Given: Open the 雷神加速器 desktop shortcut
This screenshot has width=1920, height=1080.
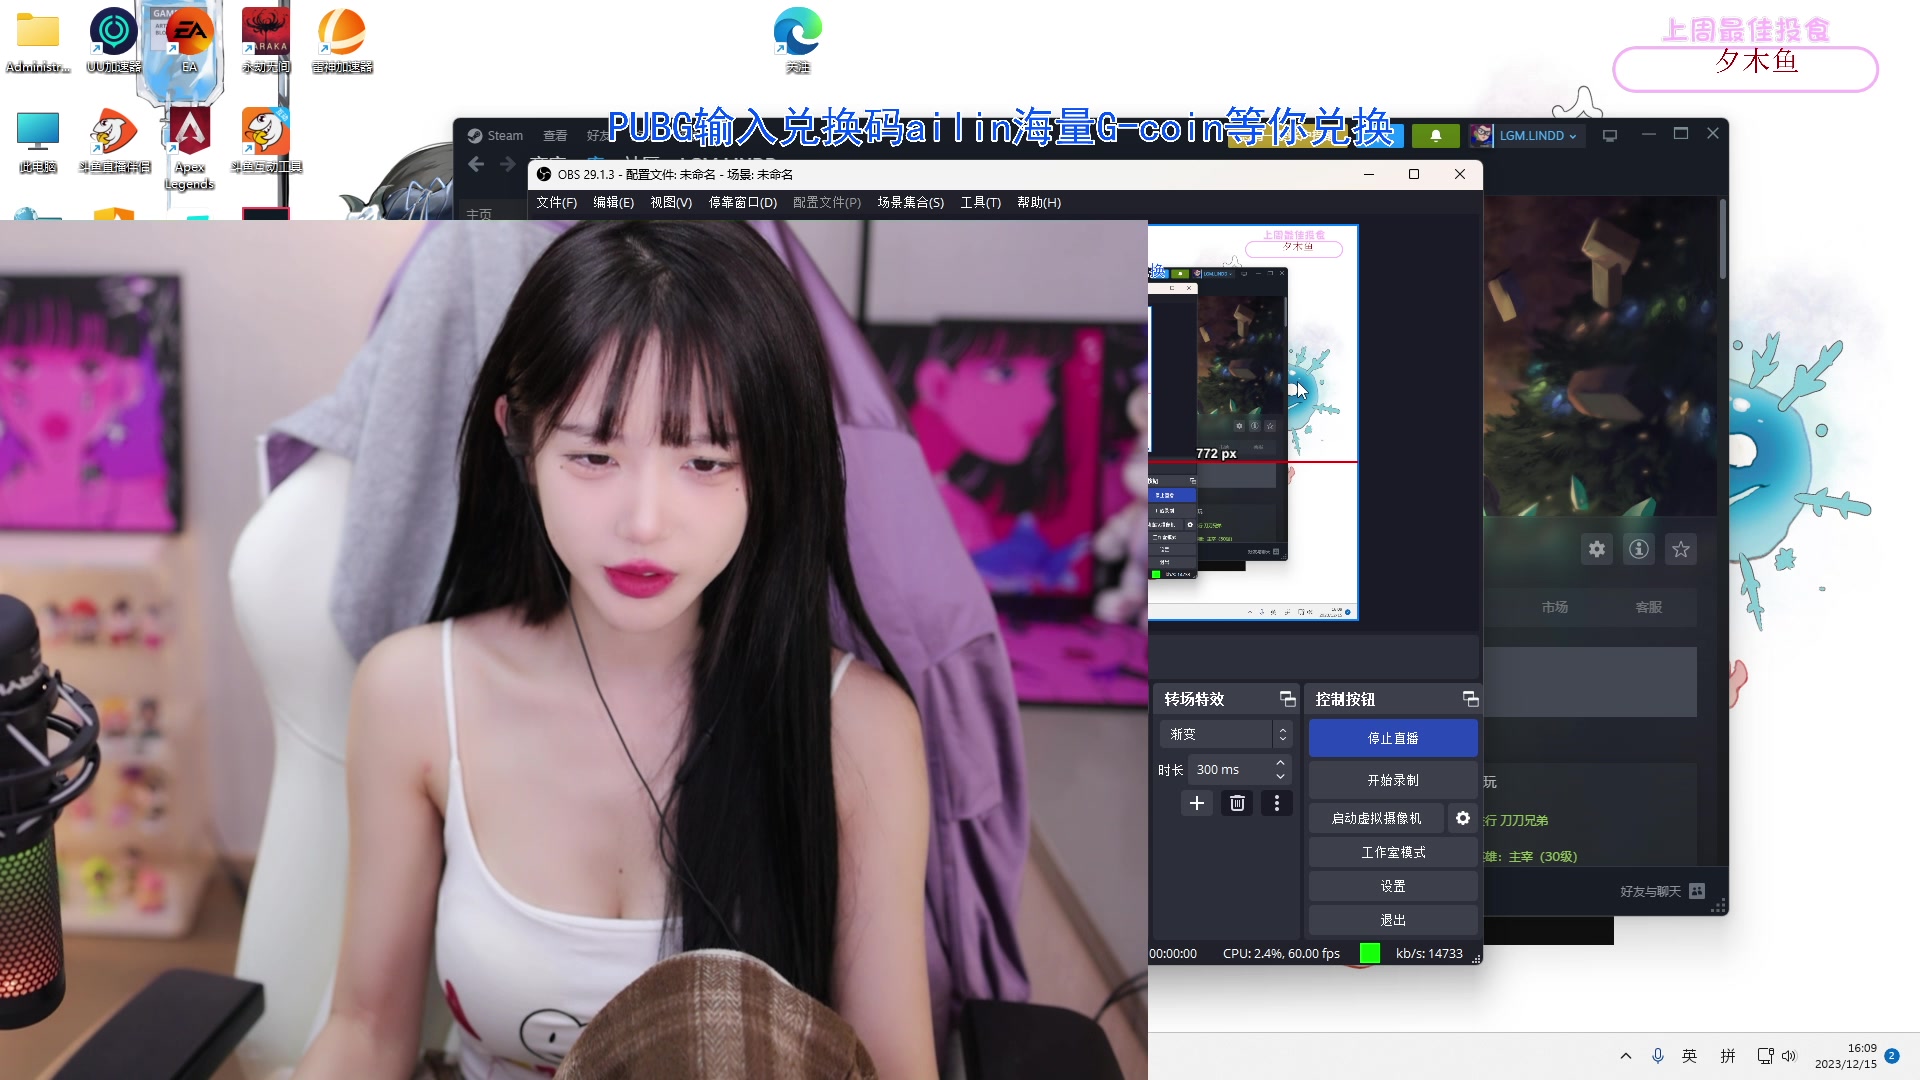Looking at the screenshot, I should tap(342, 42).
